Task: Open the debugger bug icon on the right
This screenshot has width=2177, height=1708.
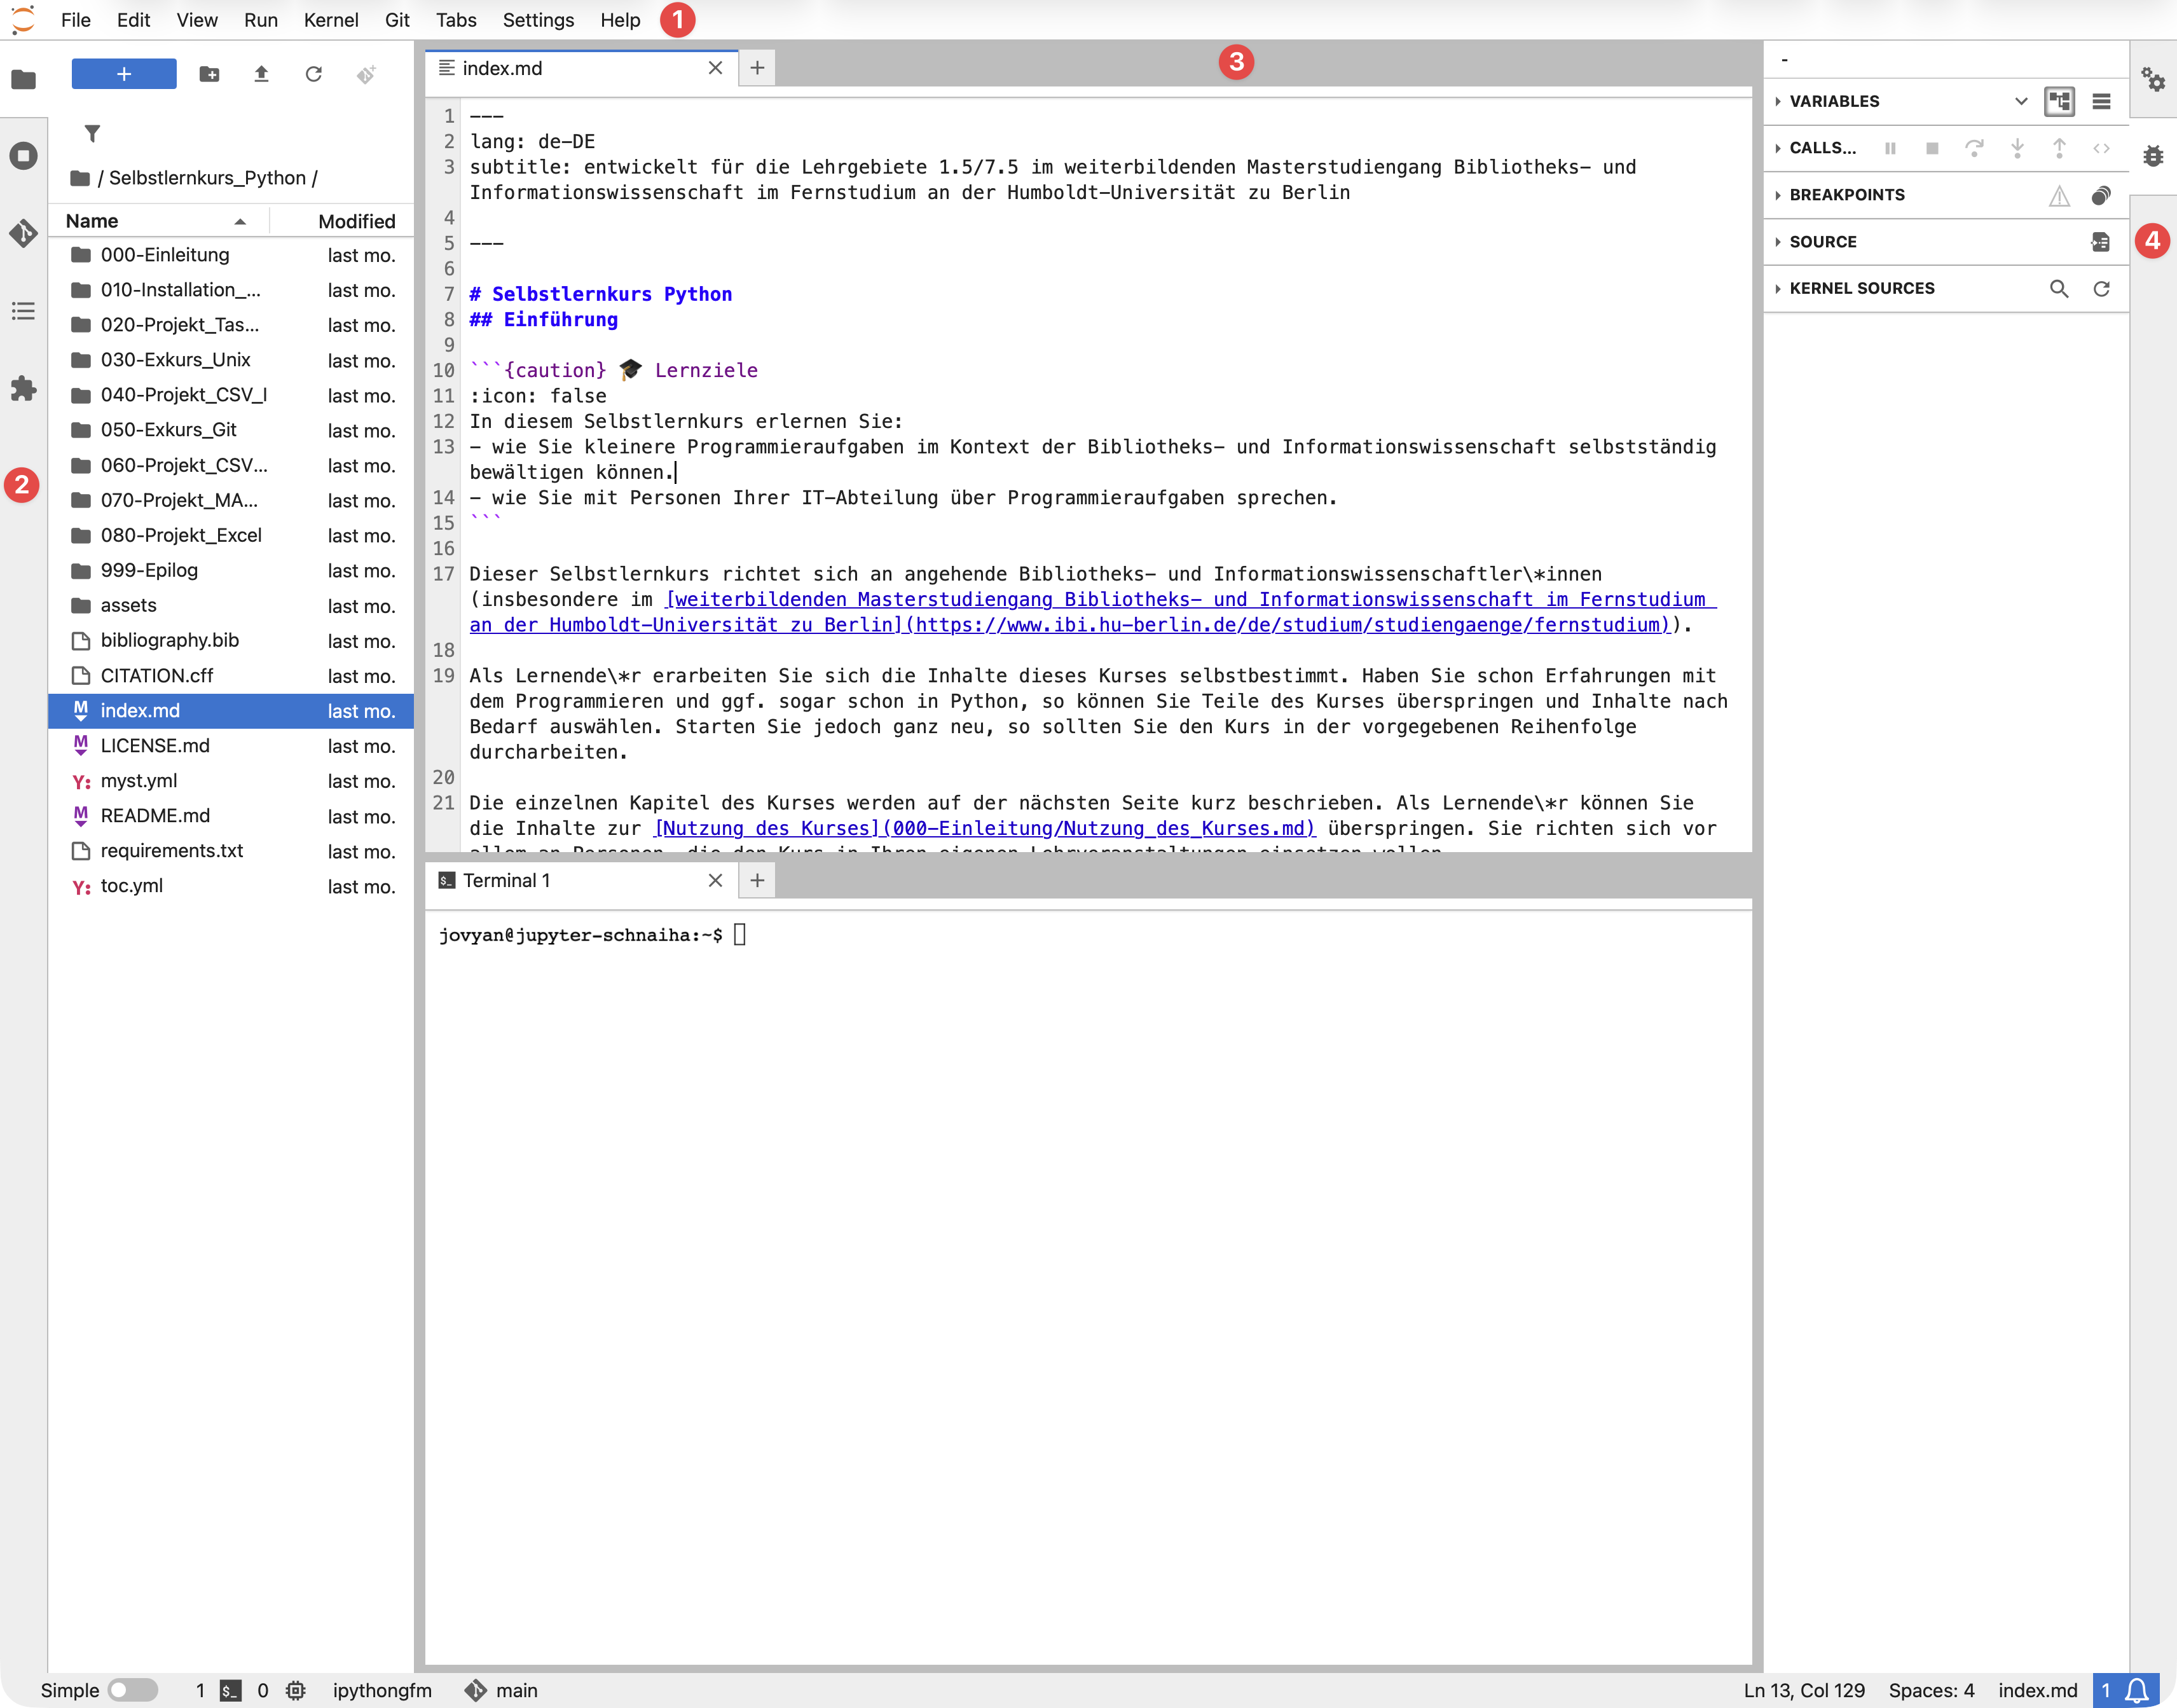Action: click(x=2154, y=155)
